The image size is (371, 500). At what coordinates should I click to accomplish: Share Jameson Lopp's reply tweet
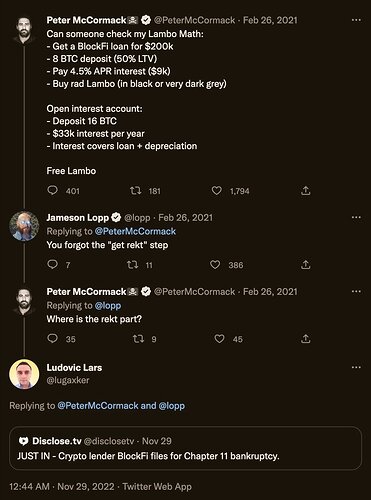[x=306, y=265]
